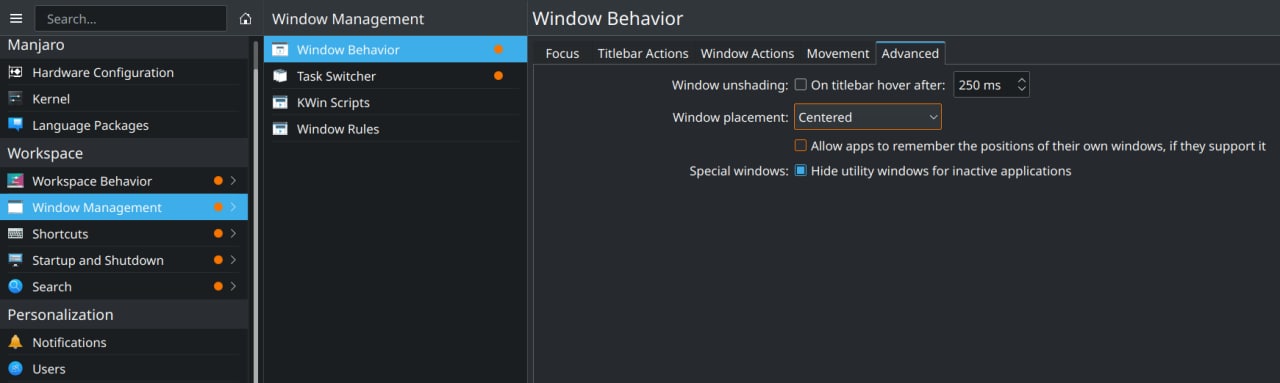Viewport: 1280px width, 383px height.
Task: Select the Advanced tab
Action: (x=910, y=53)
